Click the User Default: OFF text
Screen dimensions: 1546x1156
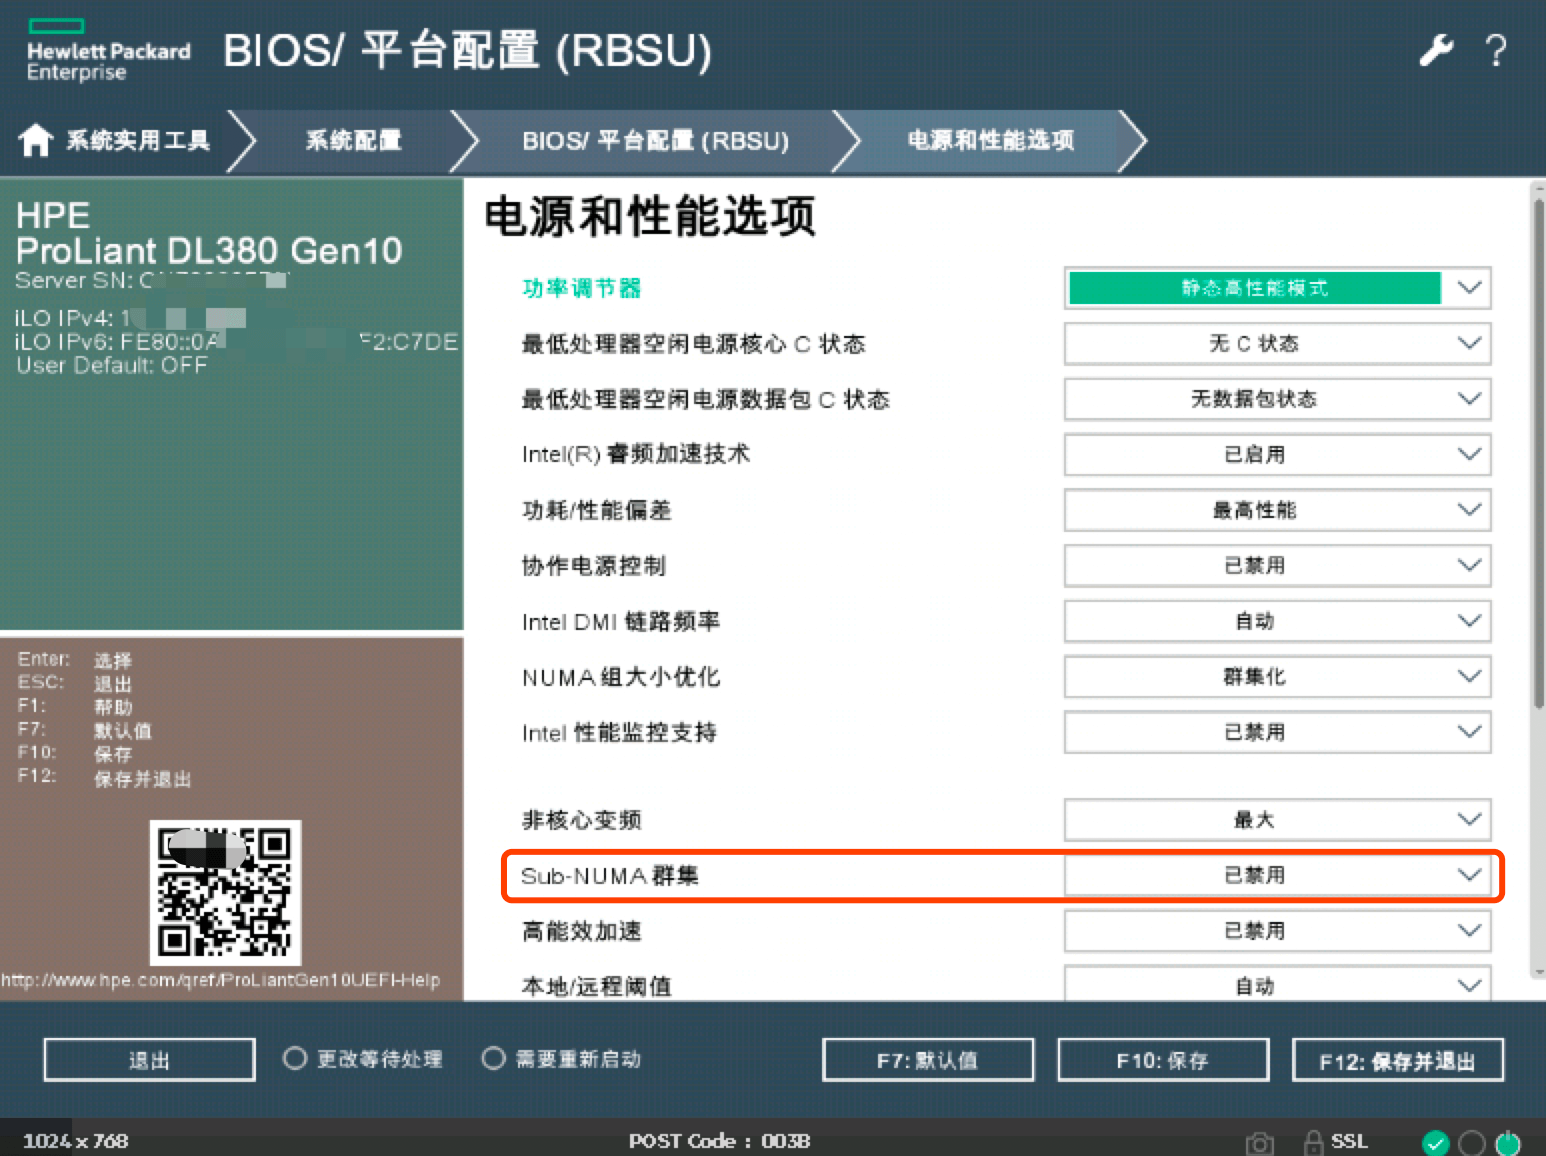112,365
